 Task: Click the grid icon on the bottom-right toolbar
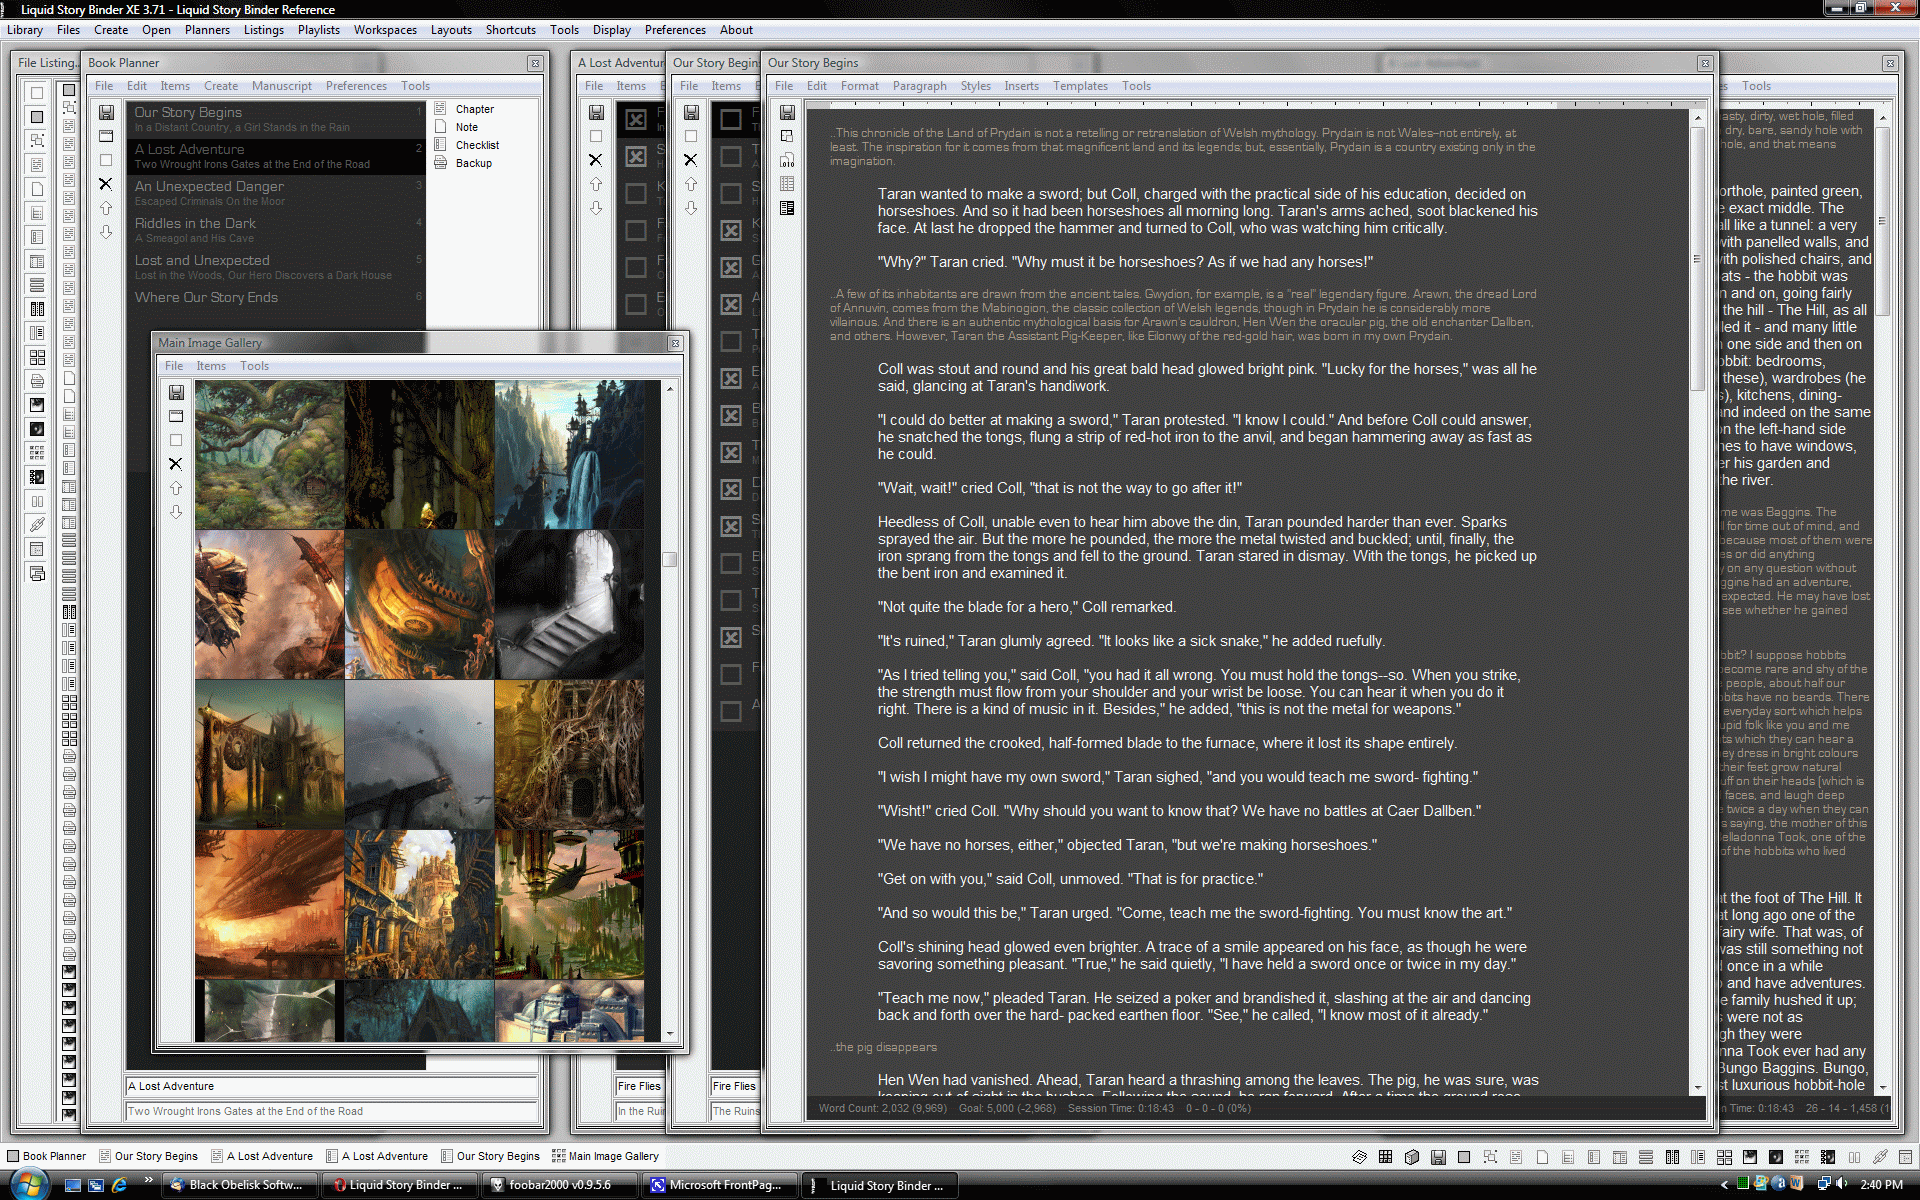pos(1386,1157)
